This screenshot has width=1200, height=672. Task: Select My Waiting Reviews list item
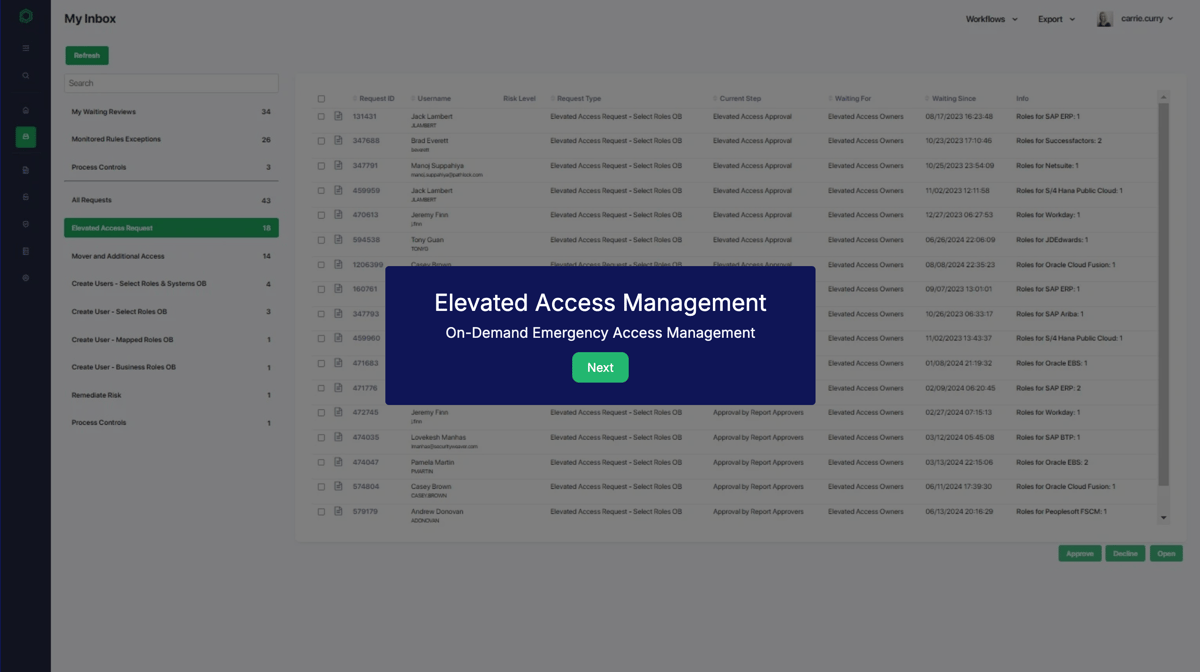pos(171,112)
